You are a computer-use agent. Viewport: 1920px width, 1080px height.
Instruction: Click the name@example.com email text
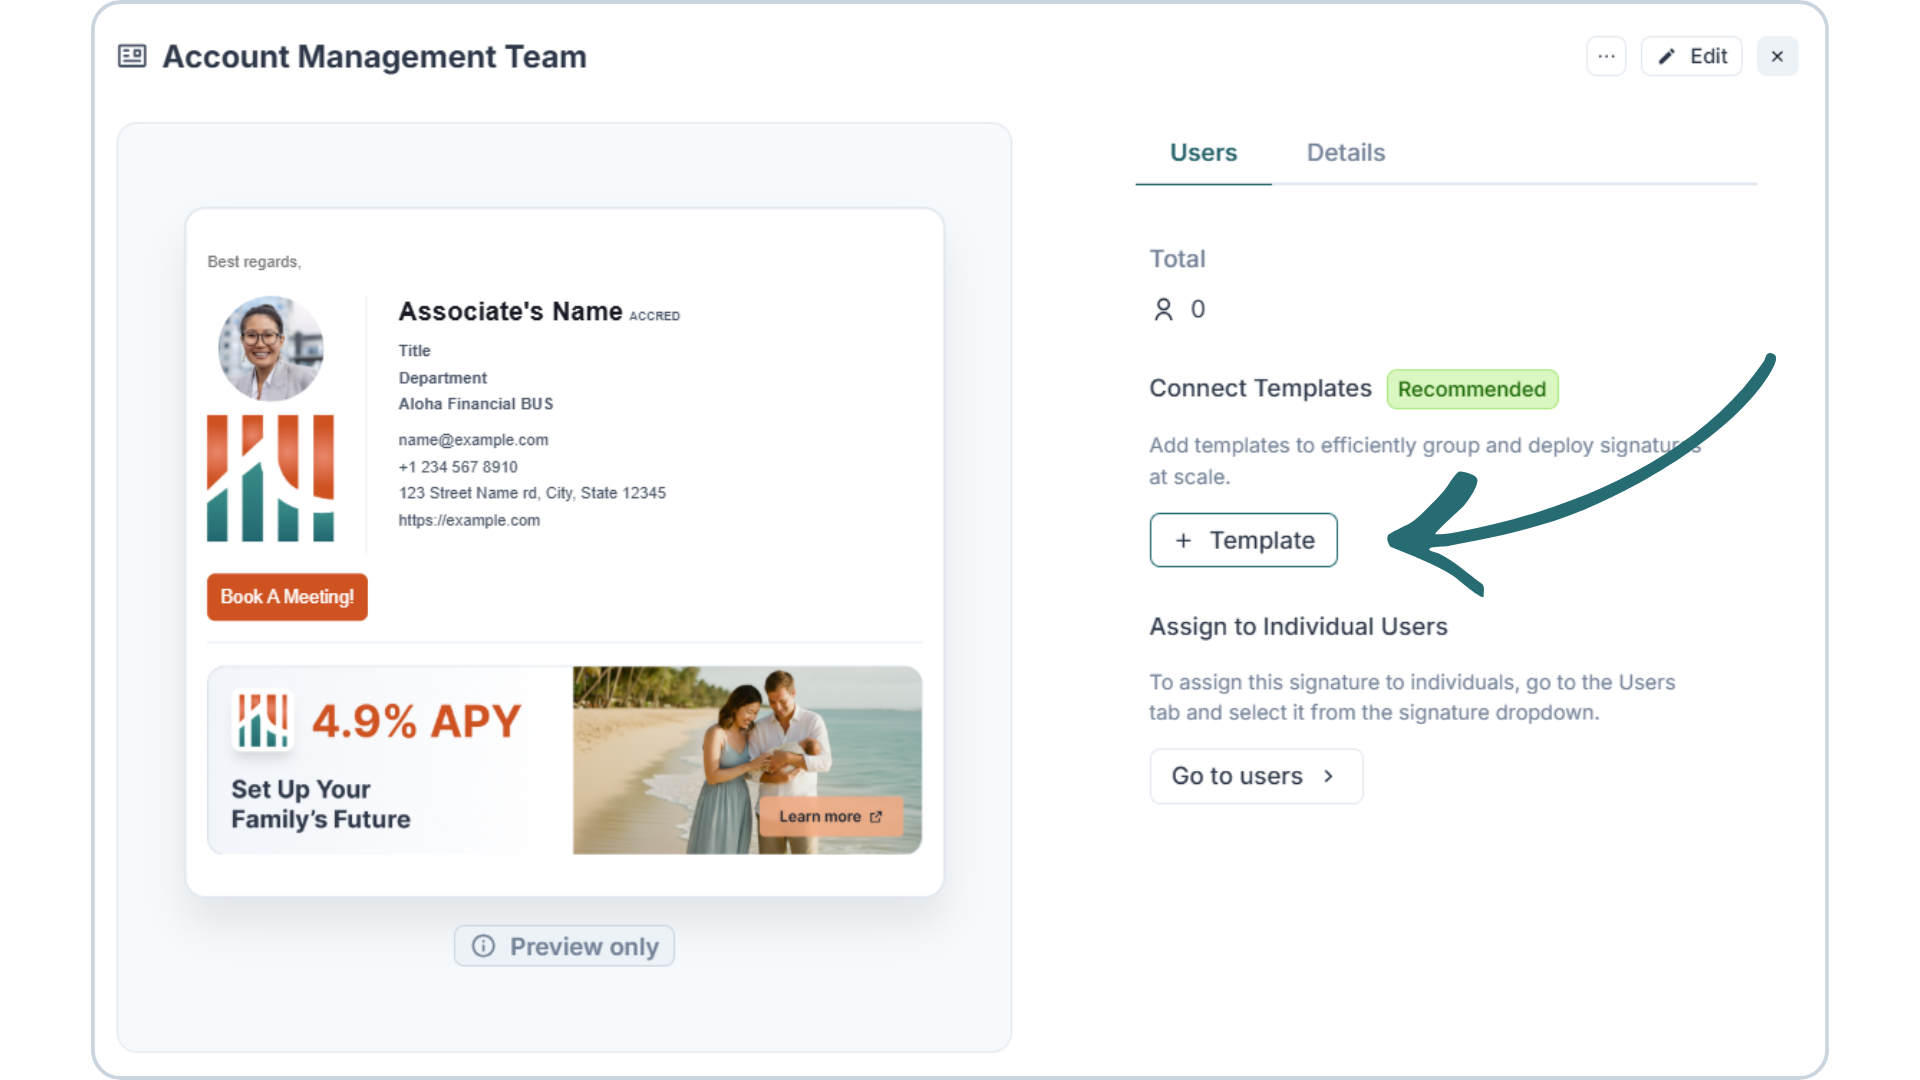(473, 440)
